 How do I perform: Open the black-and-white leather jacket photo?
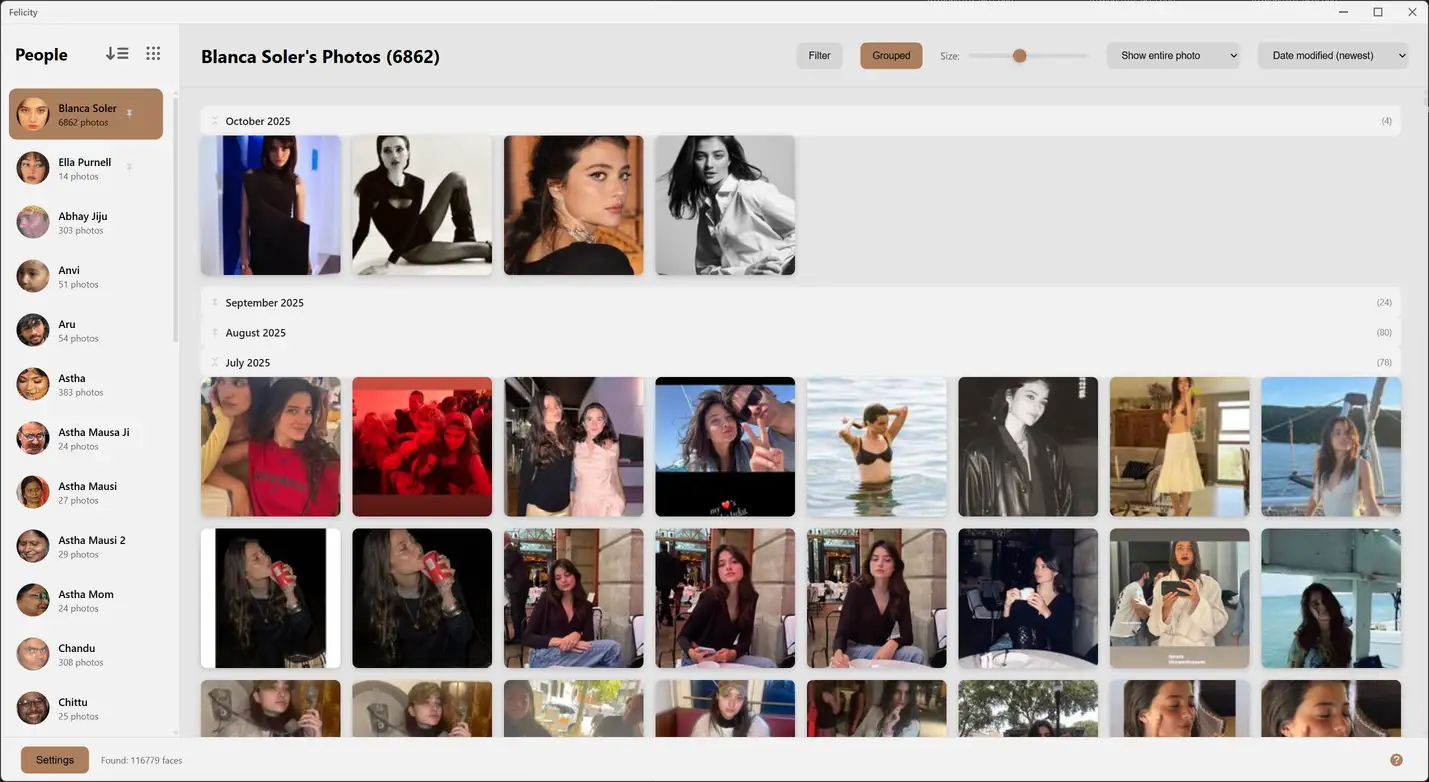(x=1028, y=447)
